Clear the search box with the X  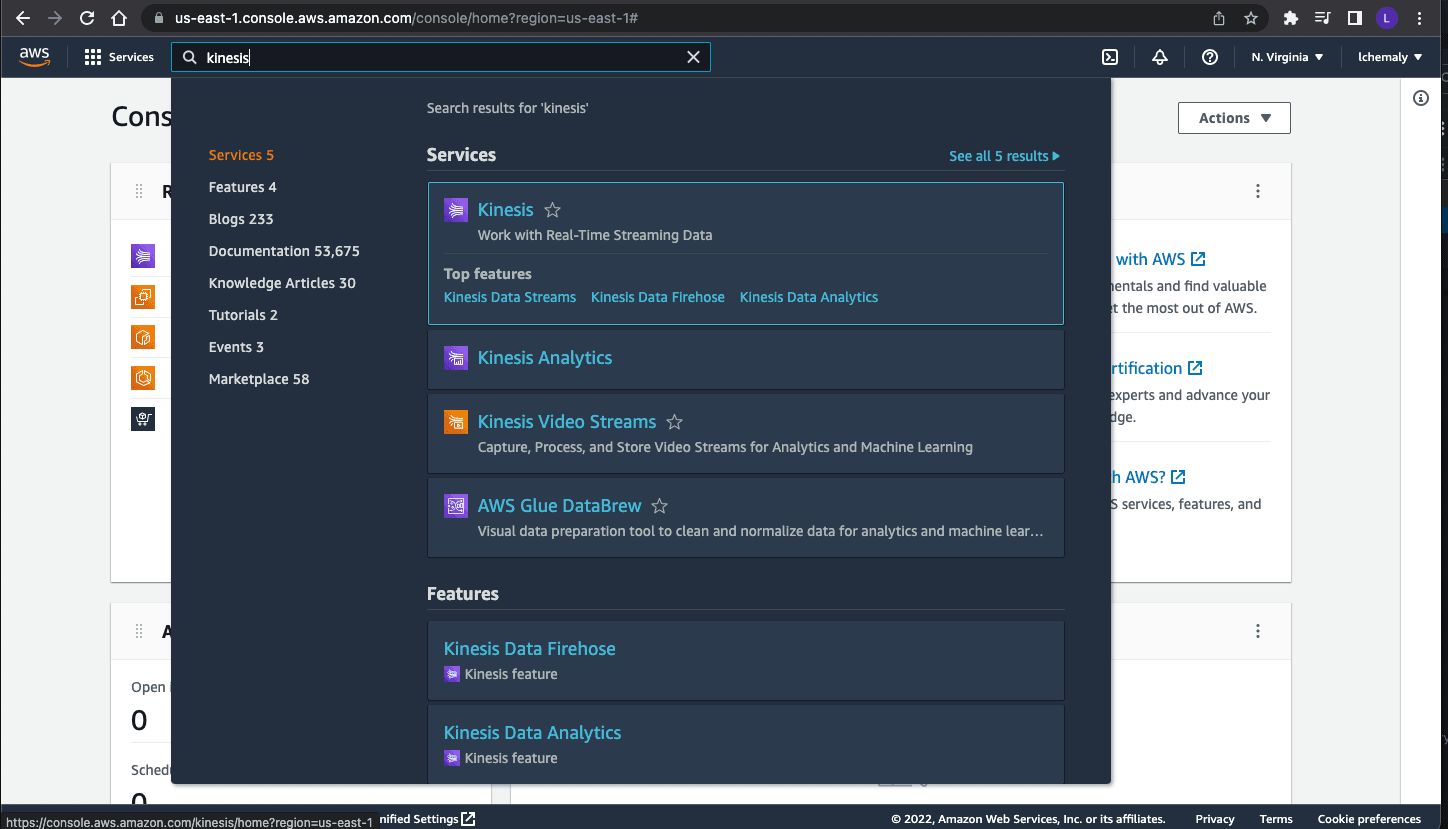694,57
